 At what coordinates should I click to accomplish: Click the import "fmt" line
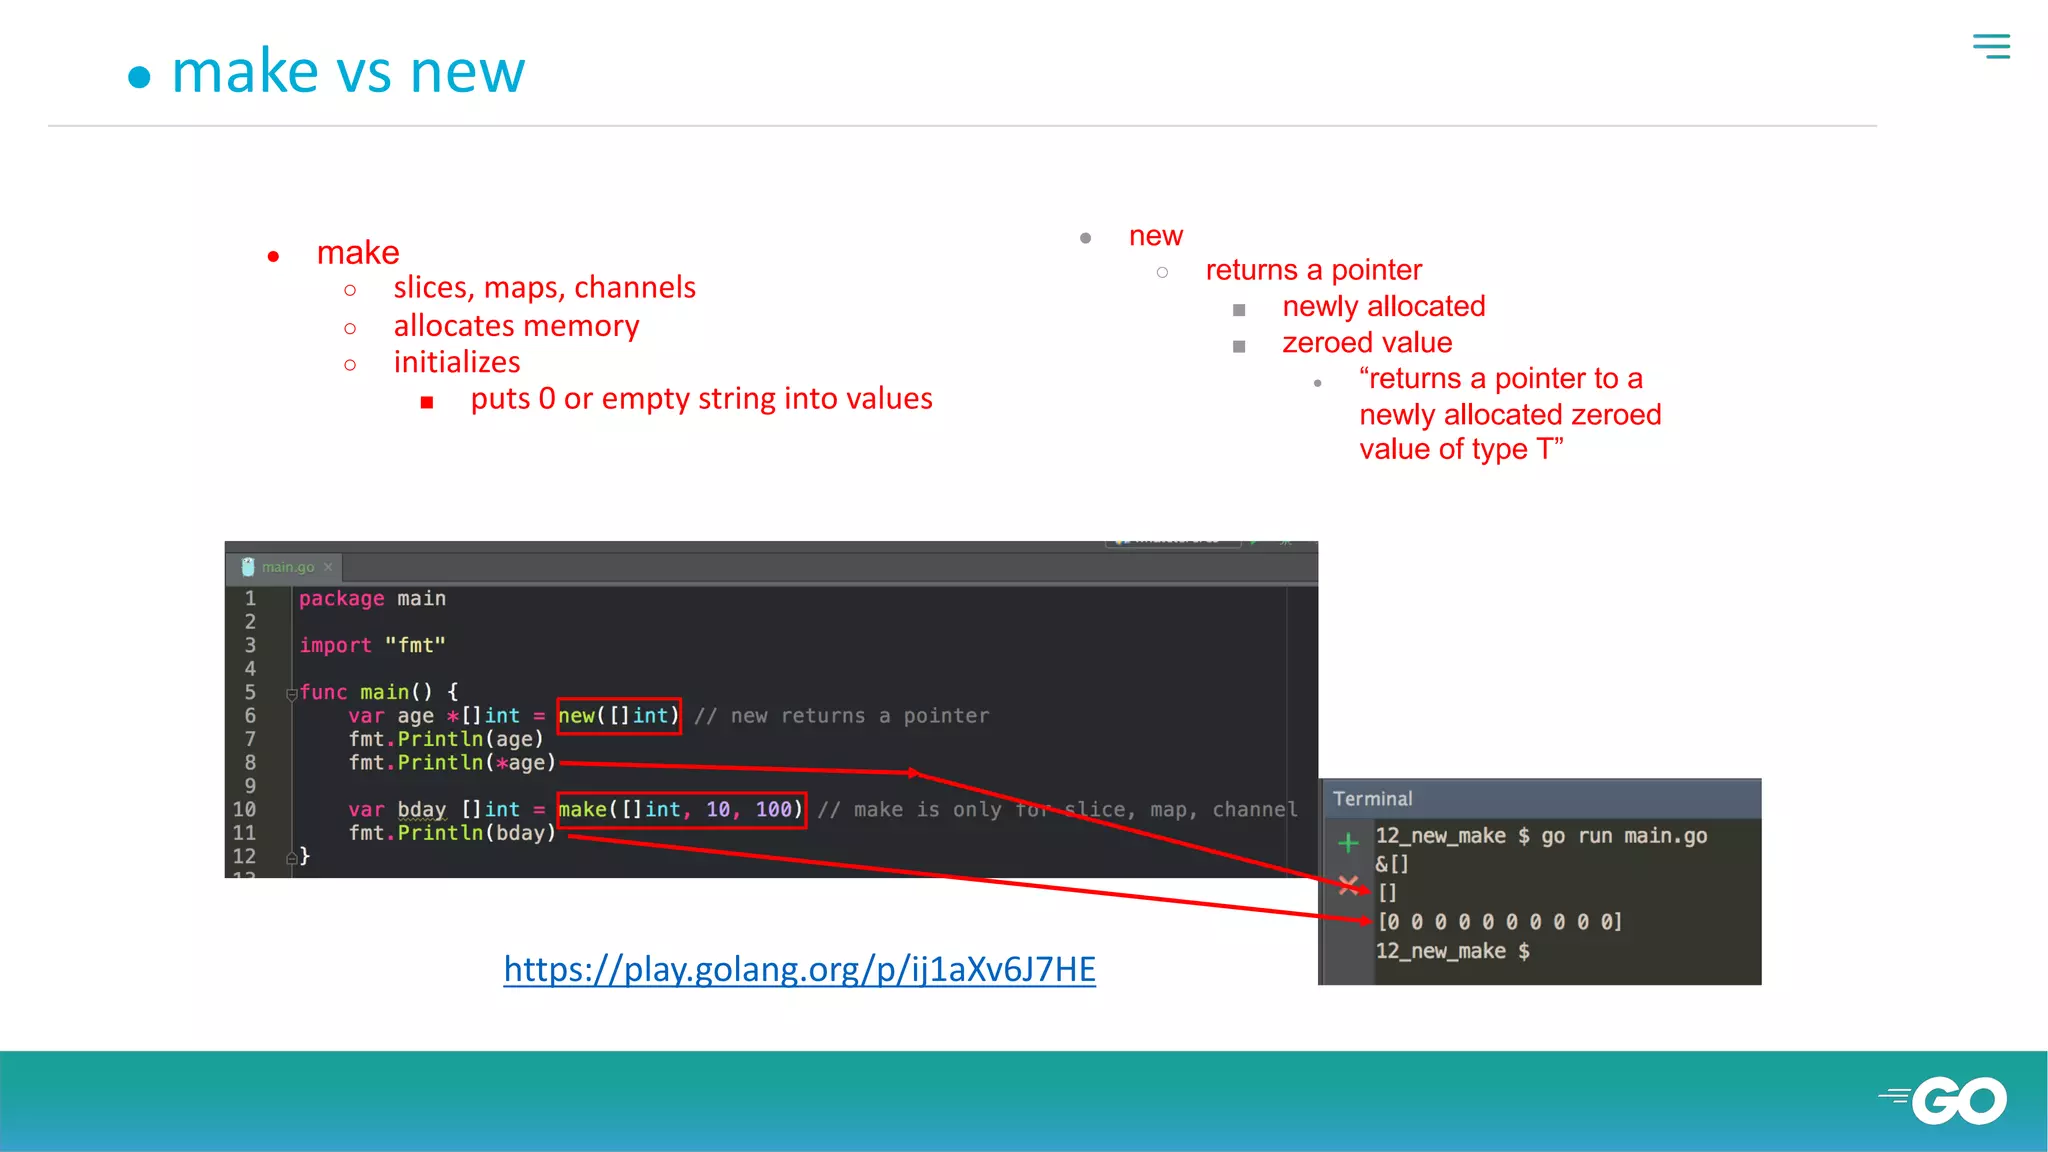tap(372, 646)
